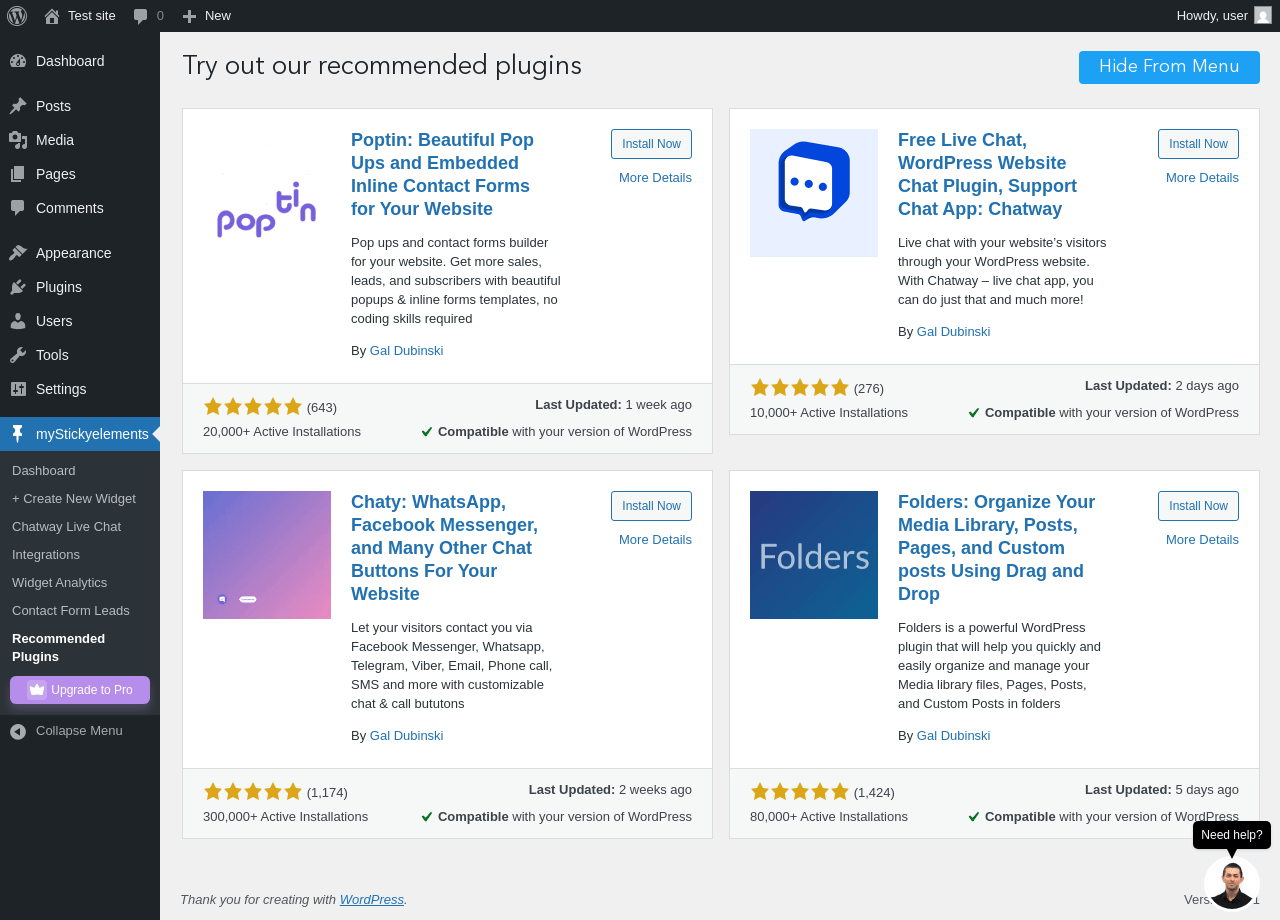Click the Collapse Menu arrow icon
1280x920 pixels.
point(18,731)
